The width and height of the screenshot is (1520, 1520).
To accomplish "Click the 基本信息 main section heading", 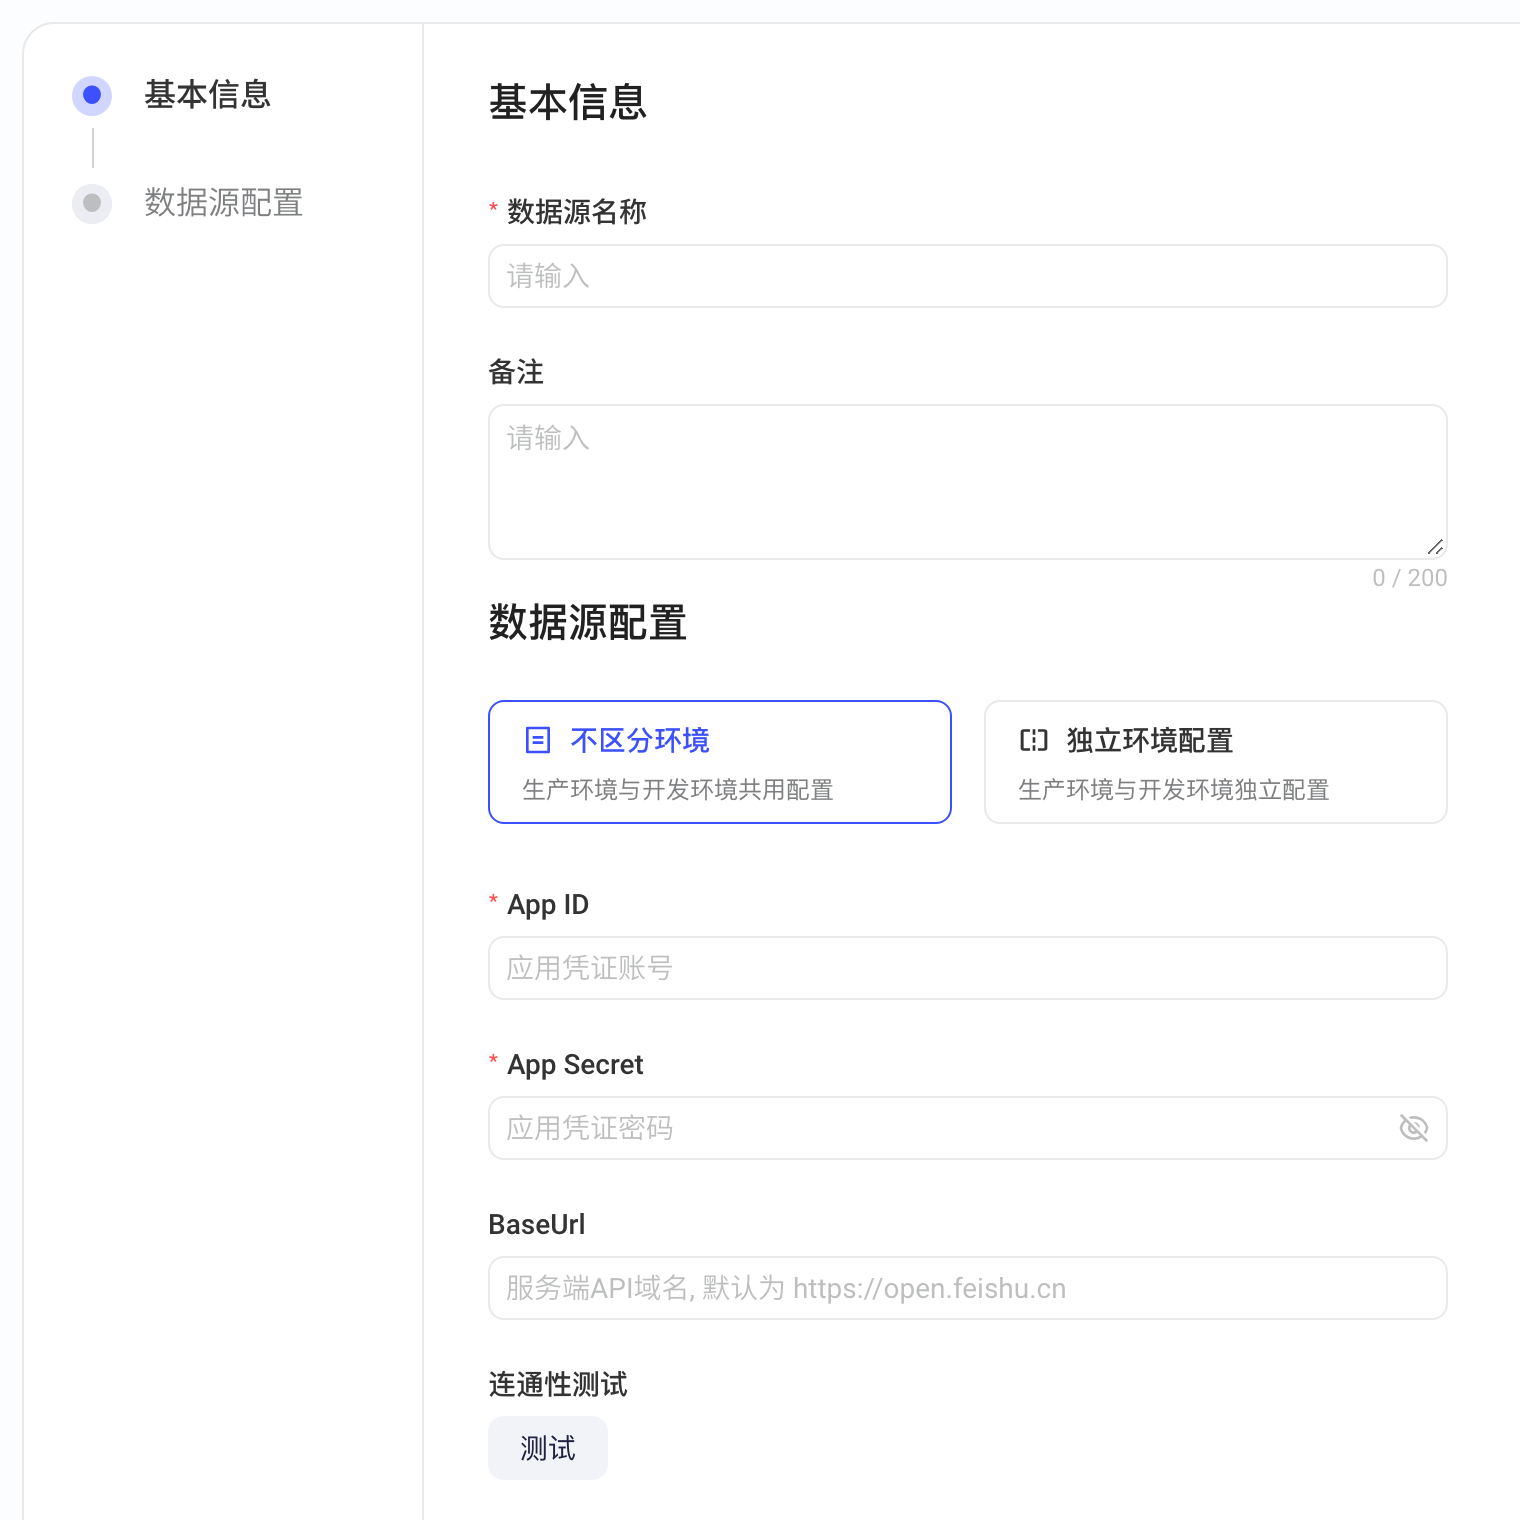I will coord(568,102).
